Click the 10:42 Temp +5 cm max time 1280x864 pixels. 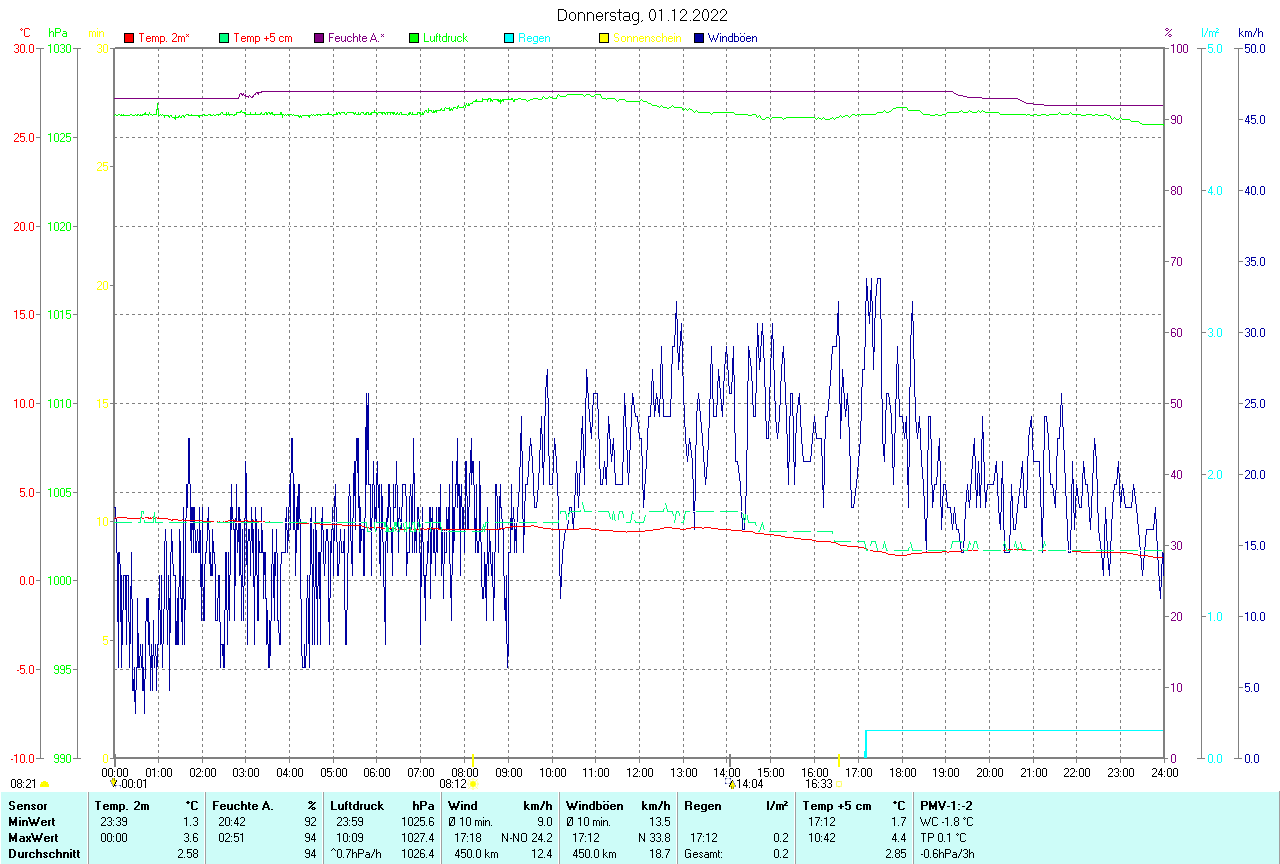click(822, 837)
